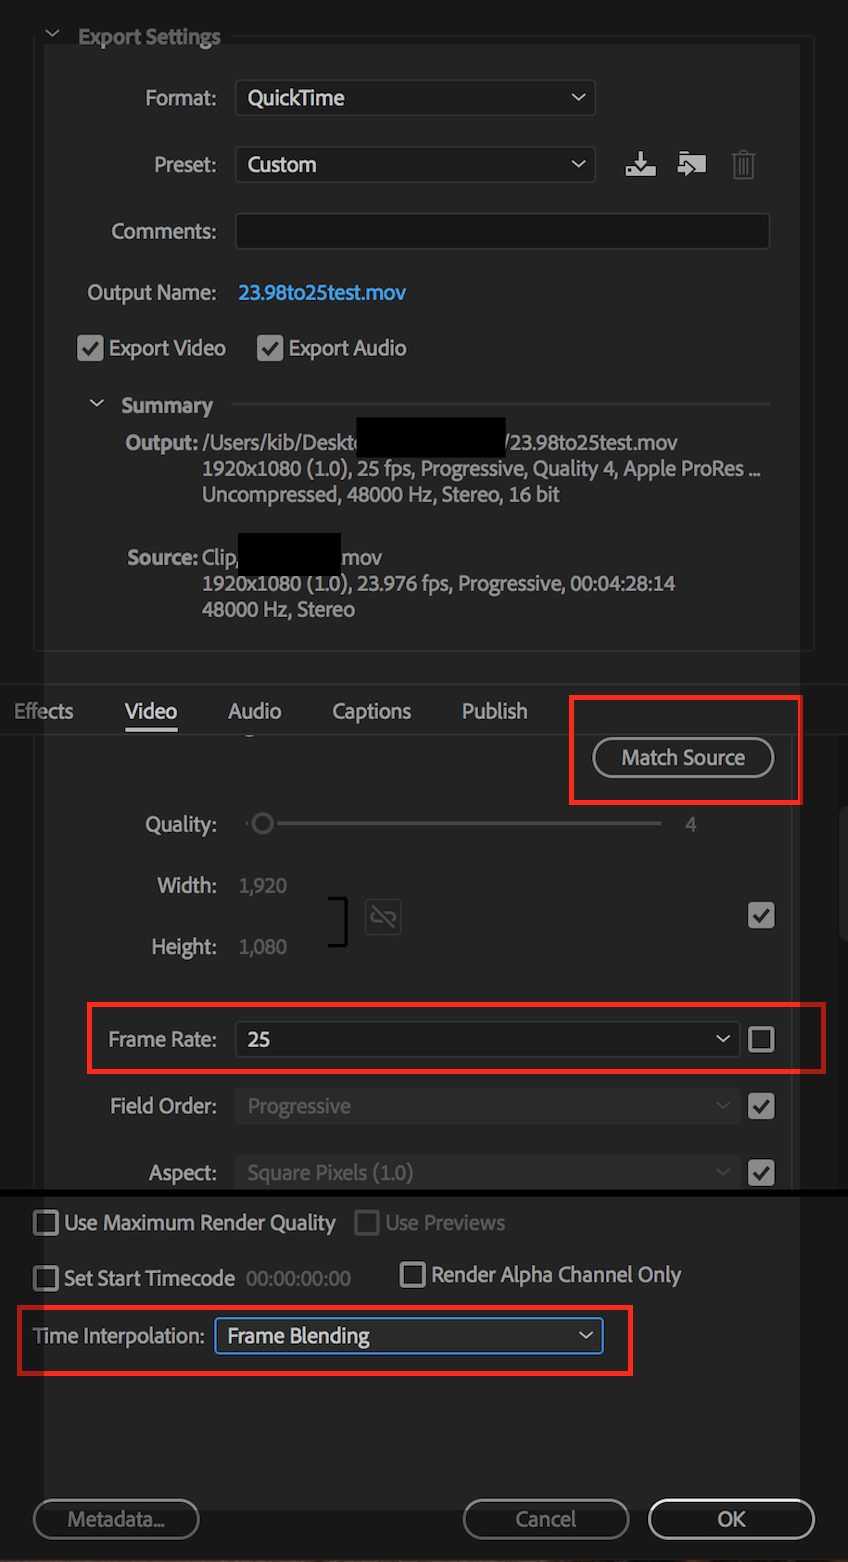Click the Delete Preset trash icon
This screenshot has height=1562, width=848.
point(743,164)
